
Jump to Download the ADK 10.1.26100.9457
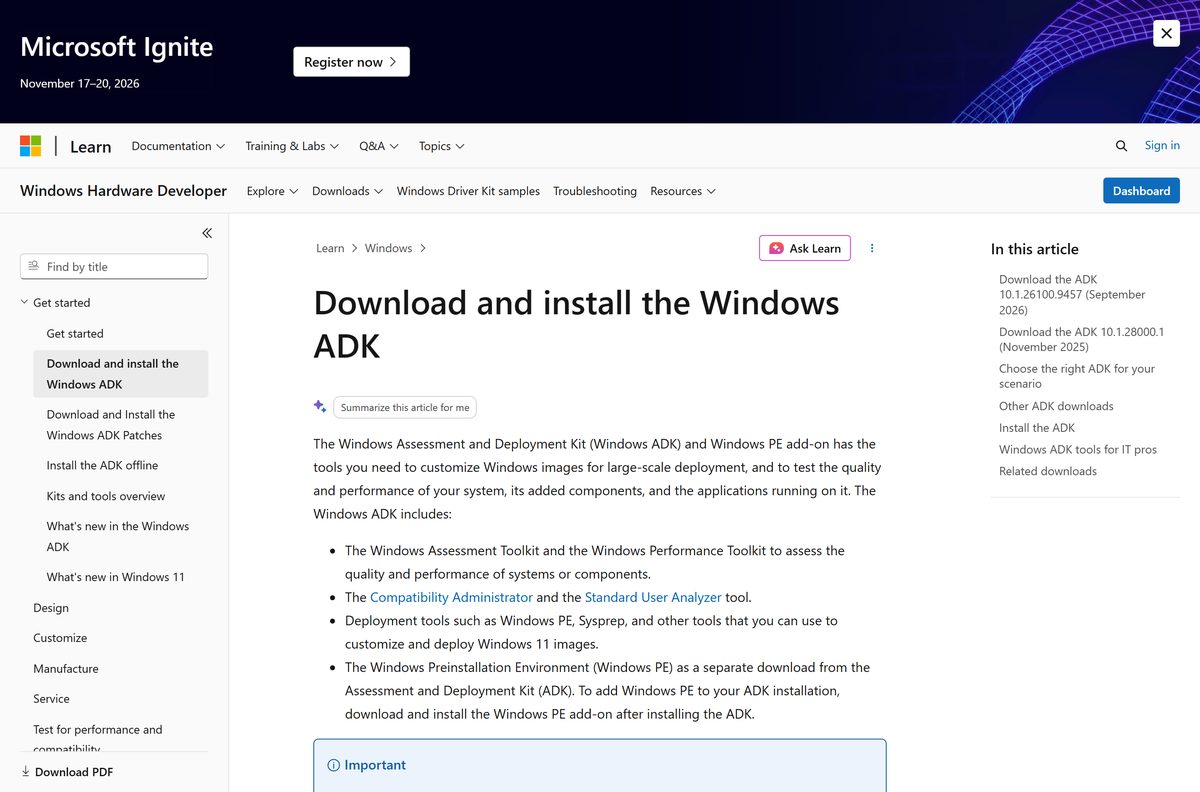1072,295
